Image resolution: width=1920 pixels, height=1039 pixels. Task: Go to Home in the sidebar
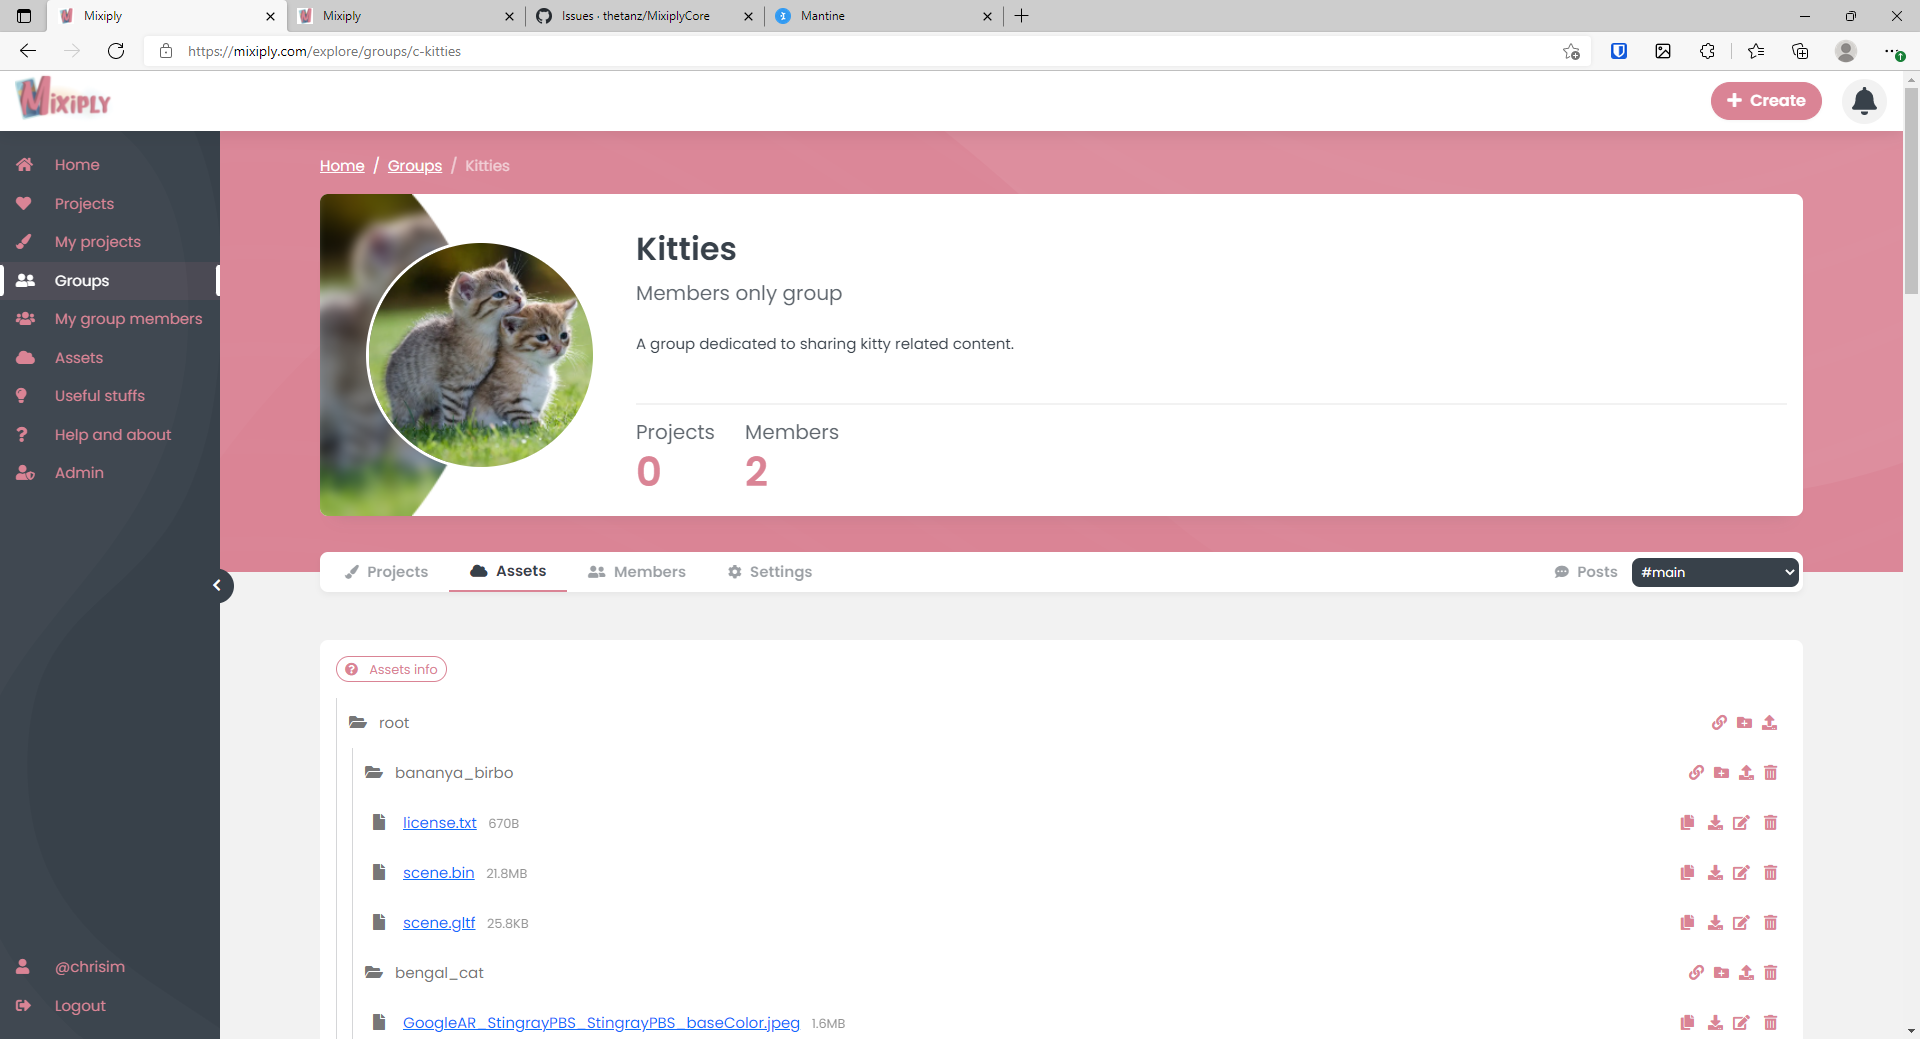coord(110,165)
